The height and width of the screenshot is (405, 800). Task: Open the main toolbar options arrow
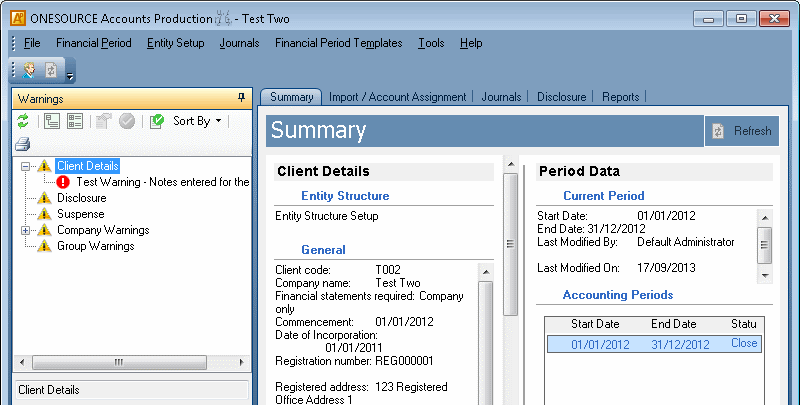(x=70, y=75)
